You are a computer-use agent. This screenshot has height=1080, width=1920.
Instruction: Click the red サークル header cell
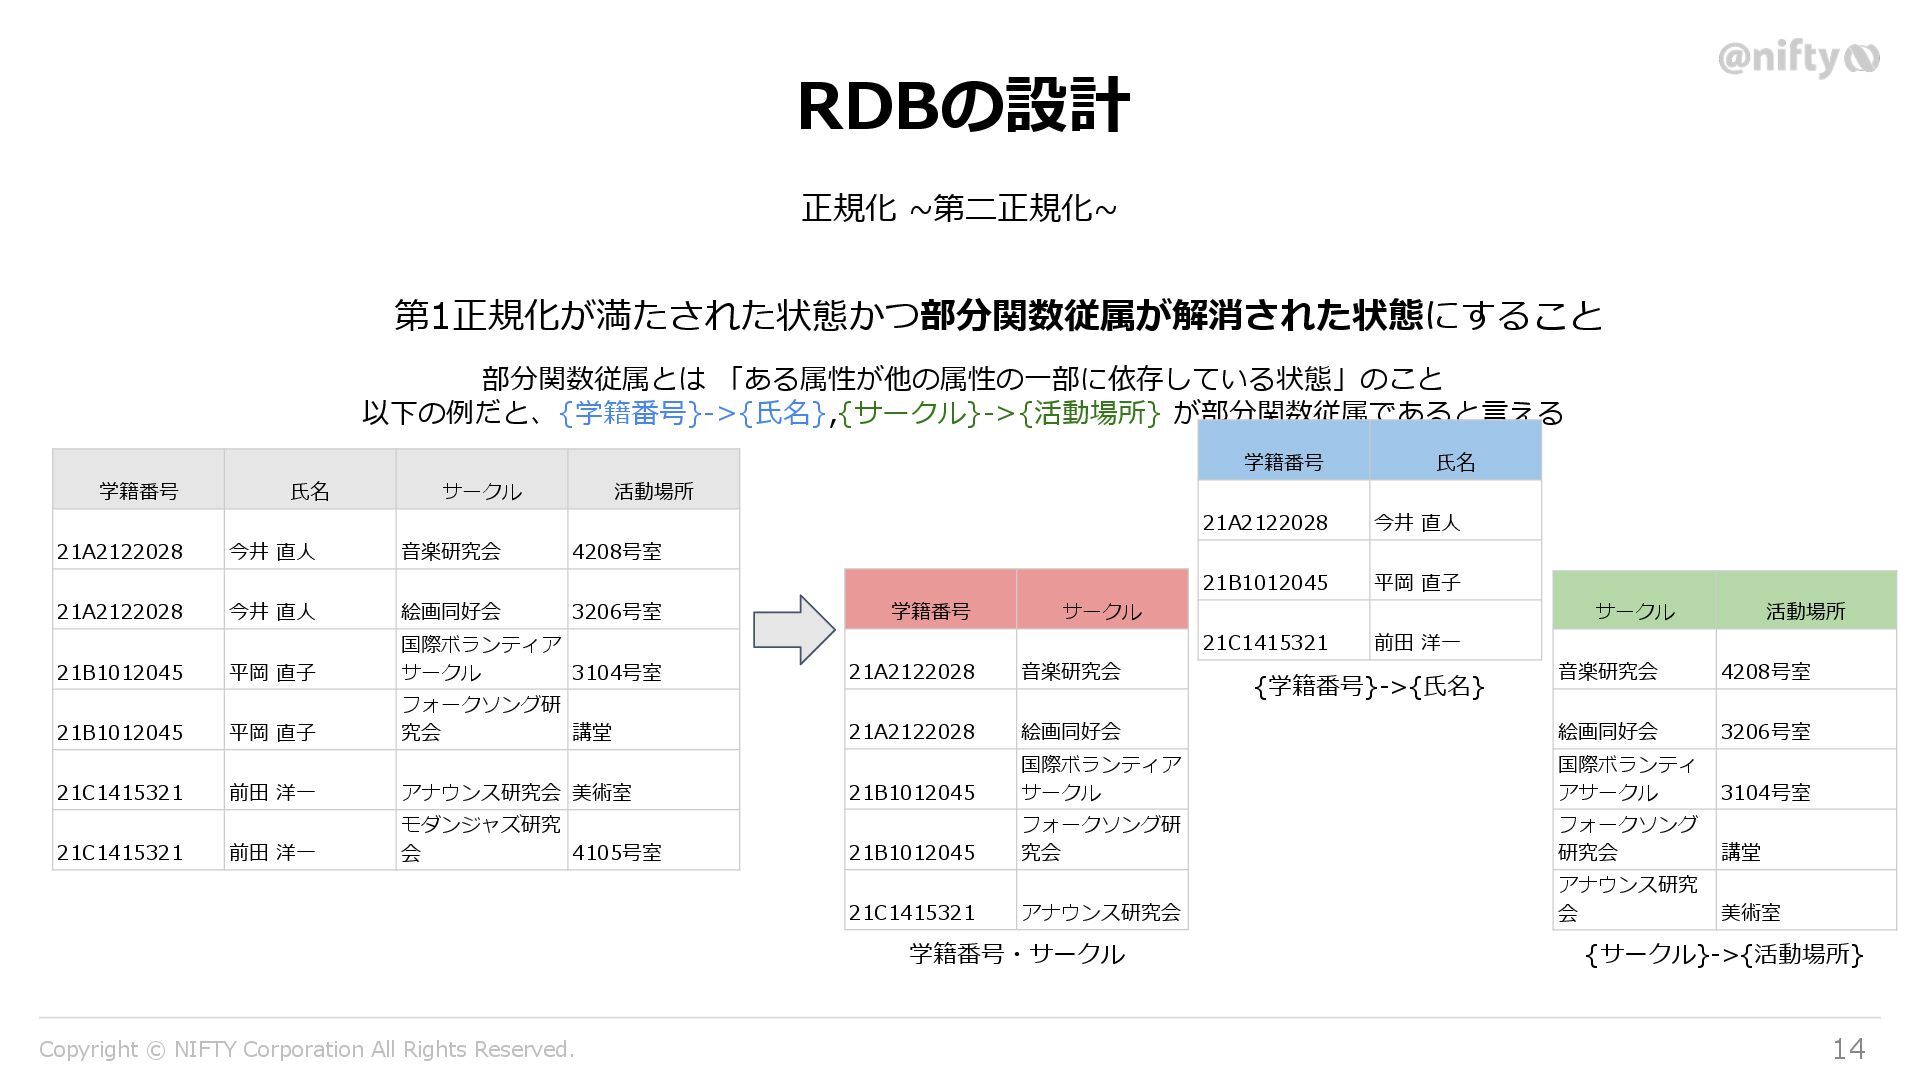(x=1101, y=610)
